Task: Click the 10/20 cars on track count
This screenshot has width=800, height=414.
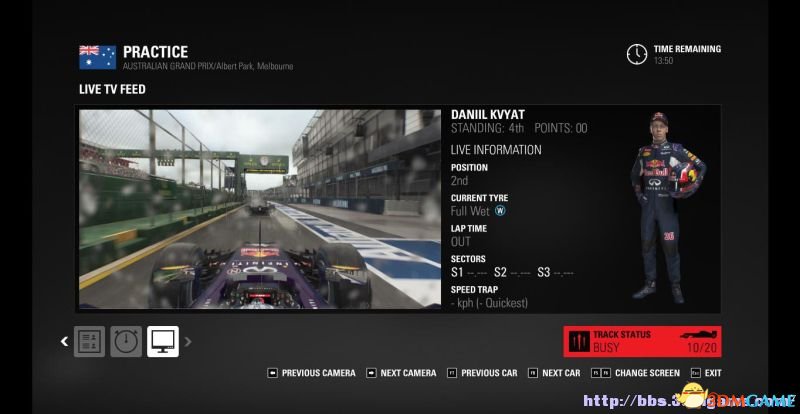Action: click(x=702, y=348)
